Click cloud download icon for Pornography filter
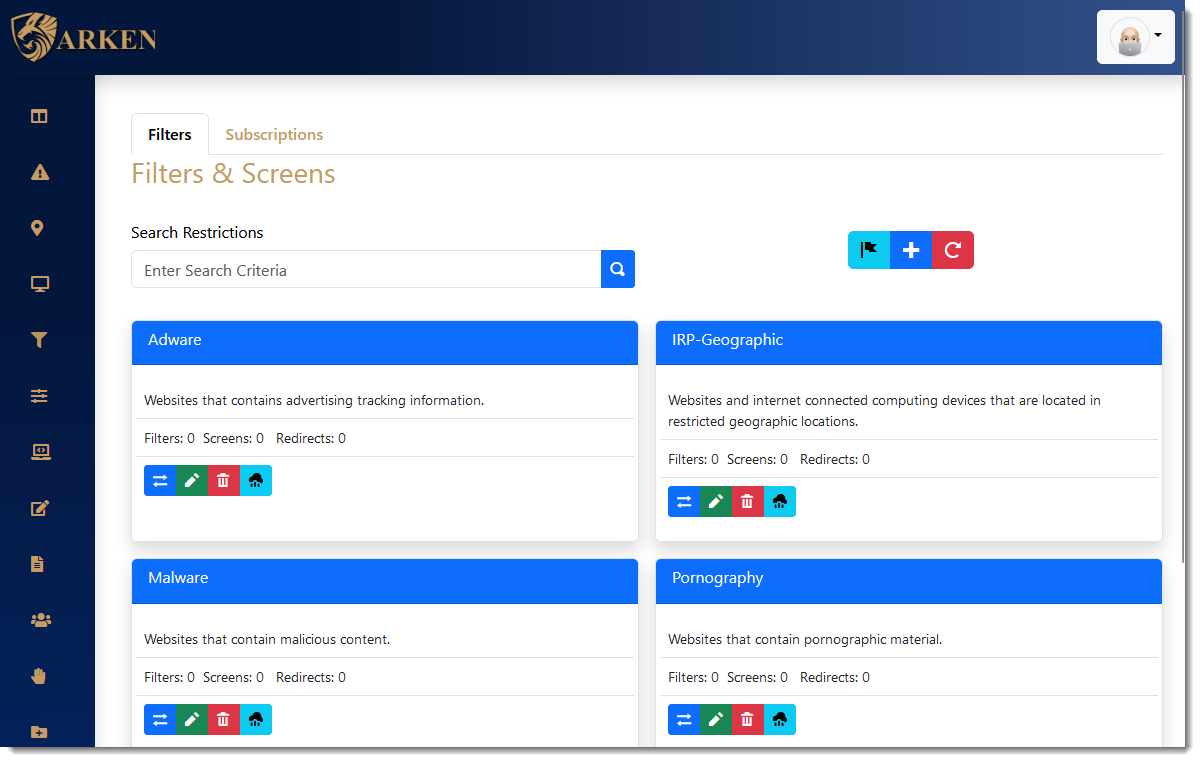This screenshot has height=762, width=1200. pyautogui.click(x=779, y=720)
